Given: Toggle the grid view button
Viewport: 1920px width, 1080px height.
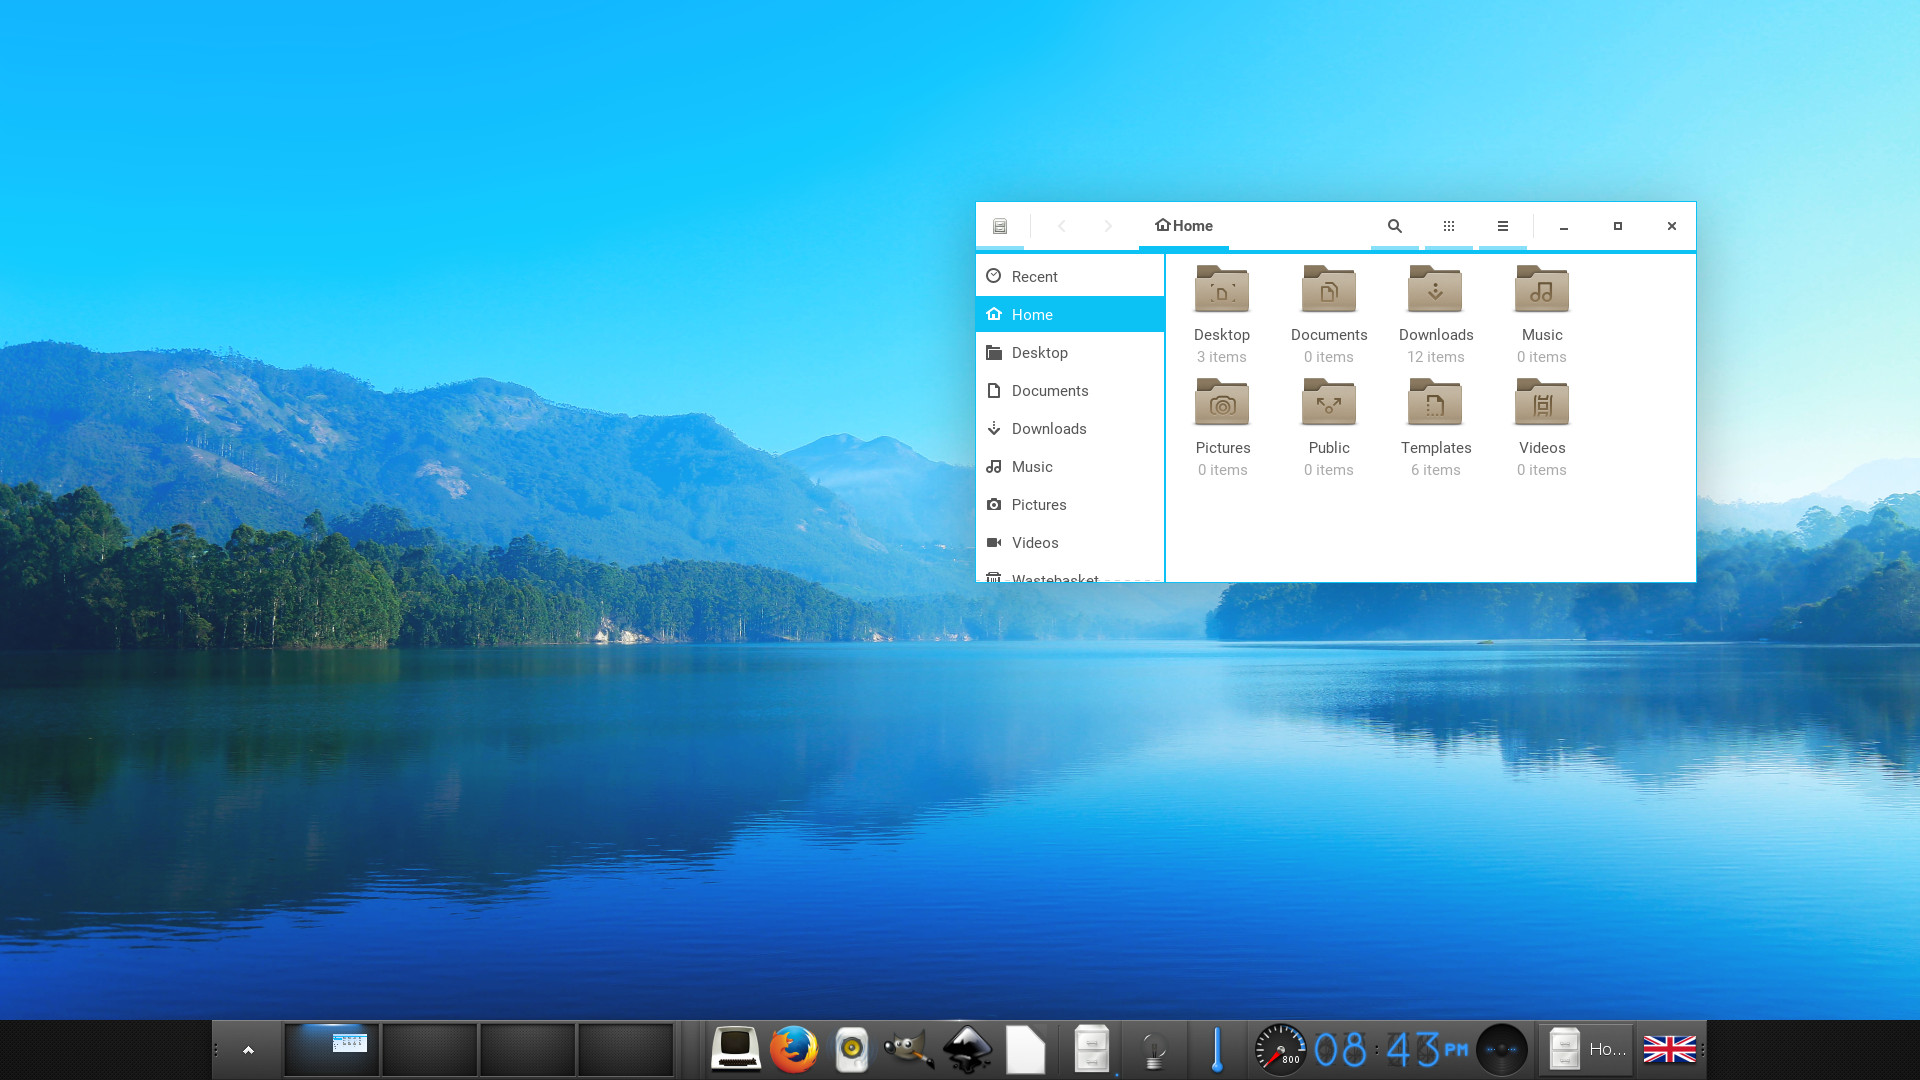Looking at the screenshot, I should [1448, 226].
